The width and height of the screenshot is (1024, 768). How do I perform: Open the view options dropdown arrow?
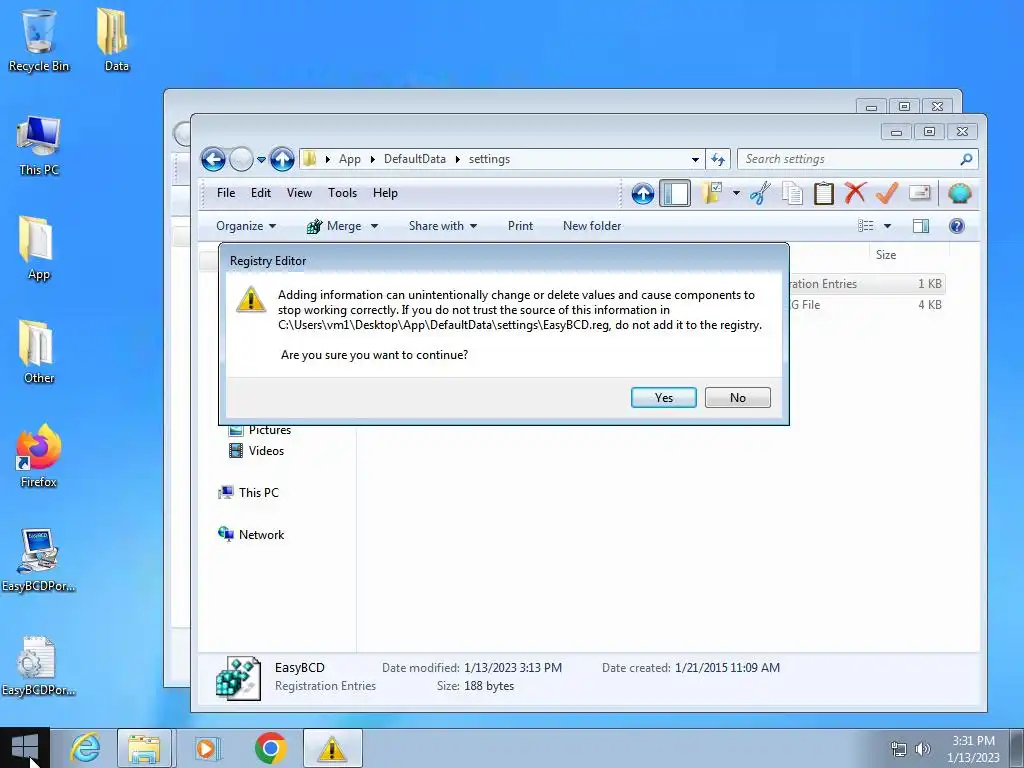tap(887, 226)
